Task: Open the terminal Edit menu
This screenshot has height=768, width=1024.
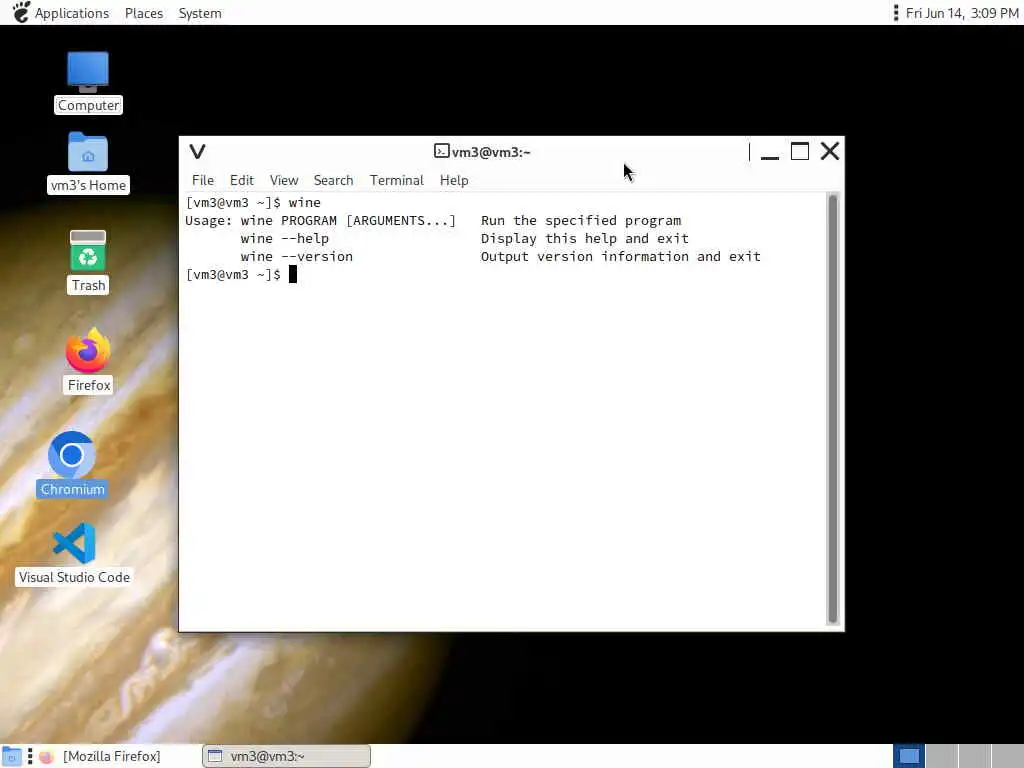Action: (242, 180)
